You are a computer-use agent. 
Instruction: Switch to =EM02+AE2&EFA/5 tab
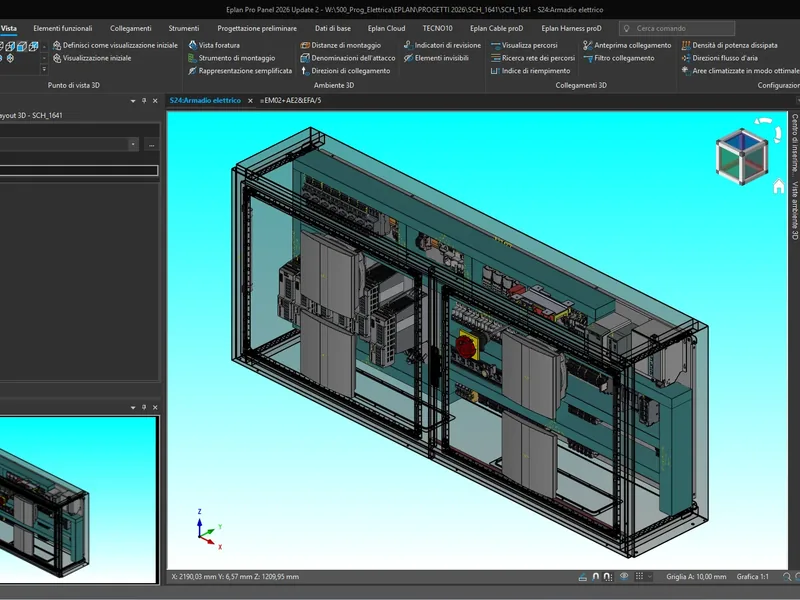290,101
